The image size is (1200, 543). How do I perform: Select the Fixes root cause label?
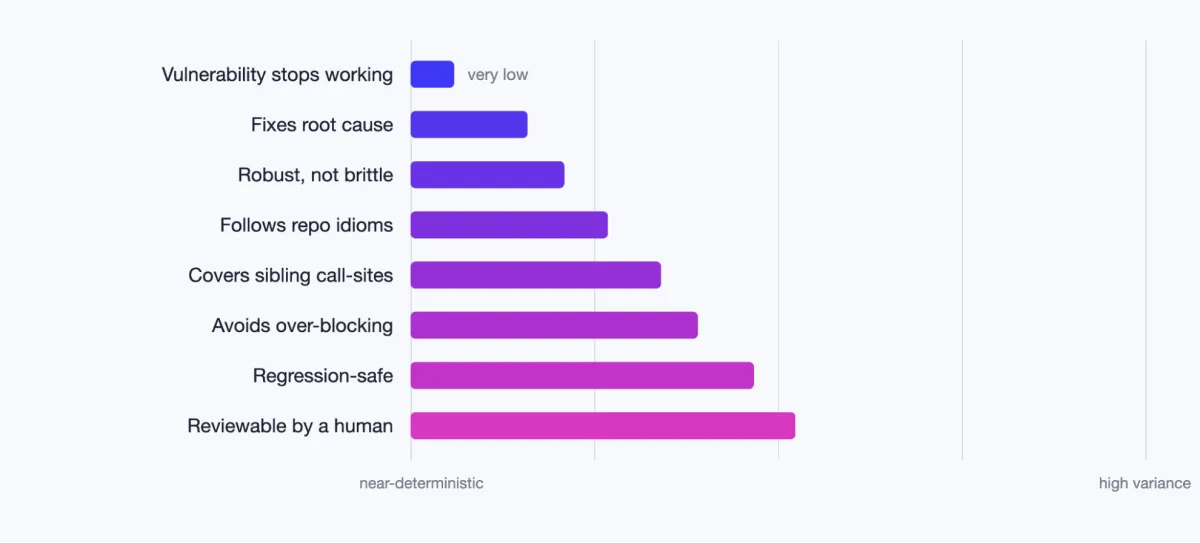(322, 125)
